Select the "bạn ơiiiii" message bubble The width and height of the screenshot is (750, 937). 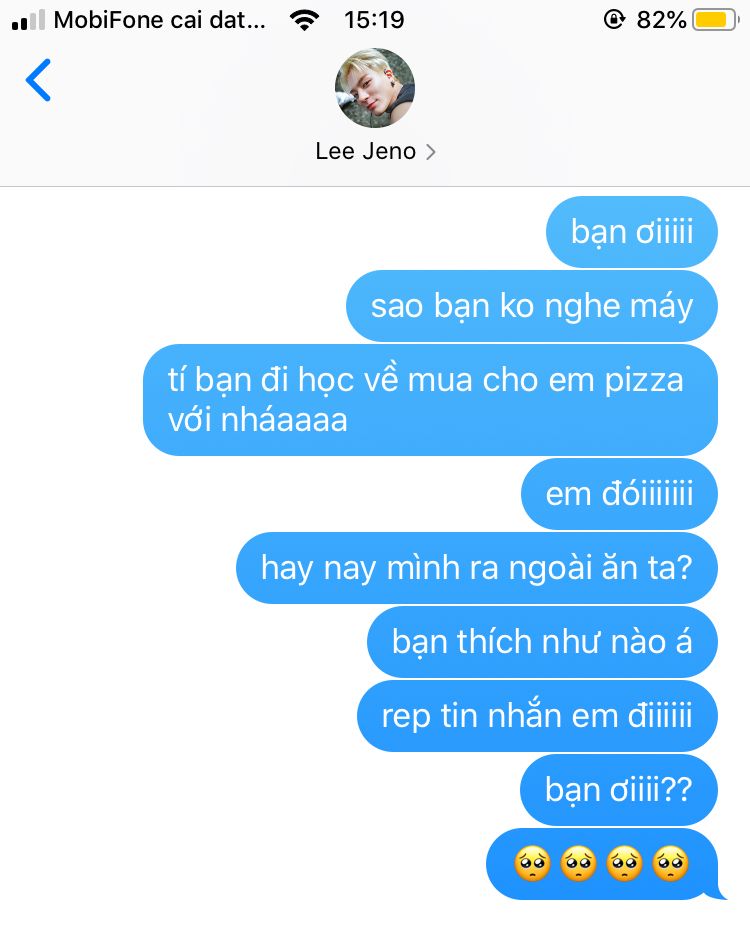point(632,232)
